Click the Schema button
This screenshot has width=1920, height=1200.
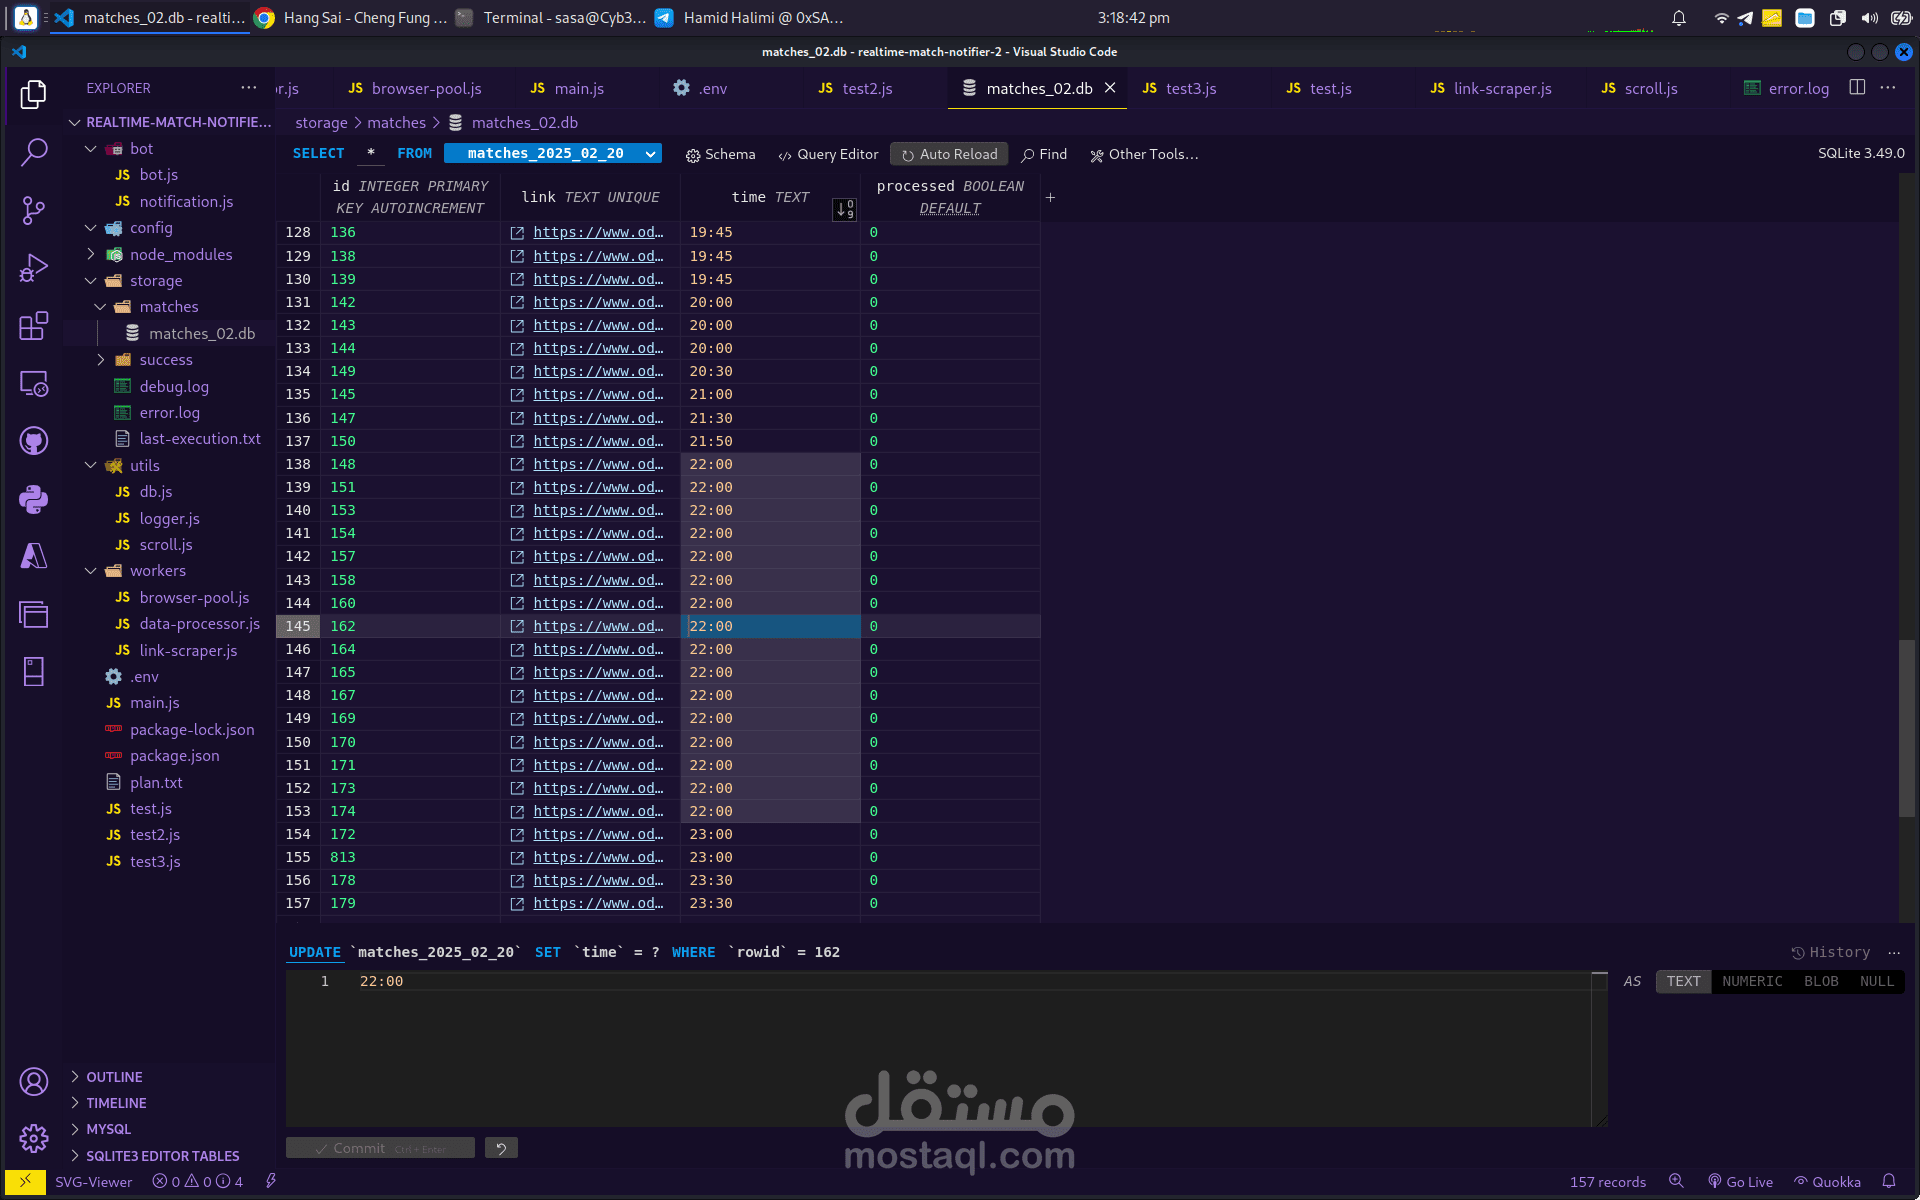coord(720,154)
